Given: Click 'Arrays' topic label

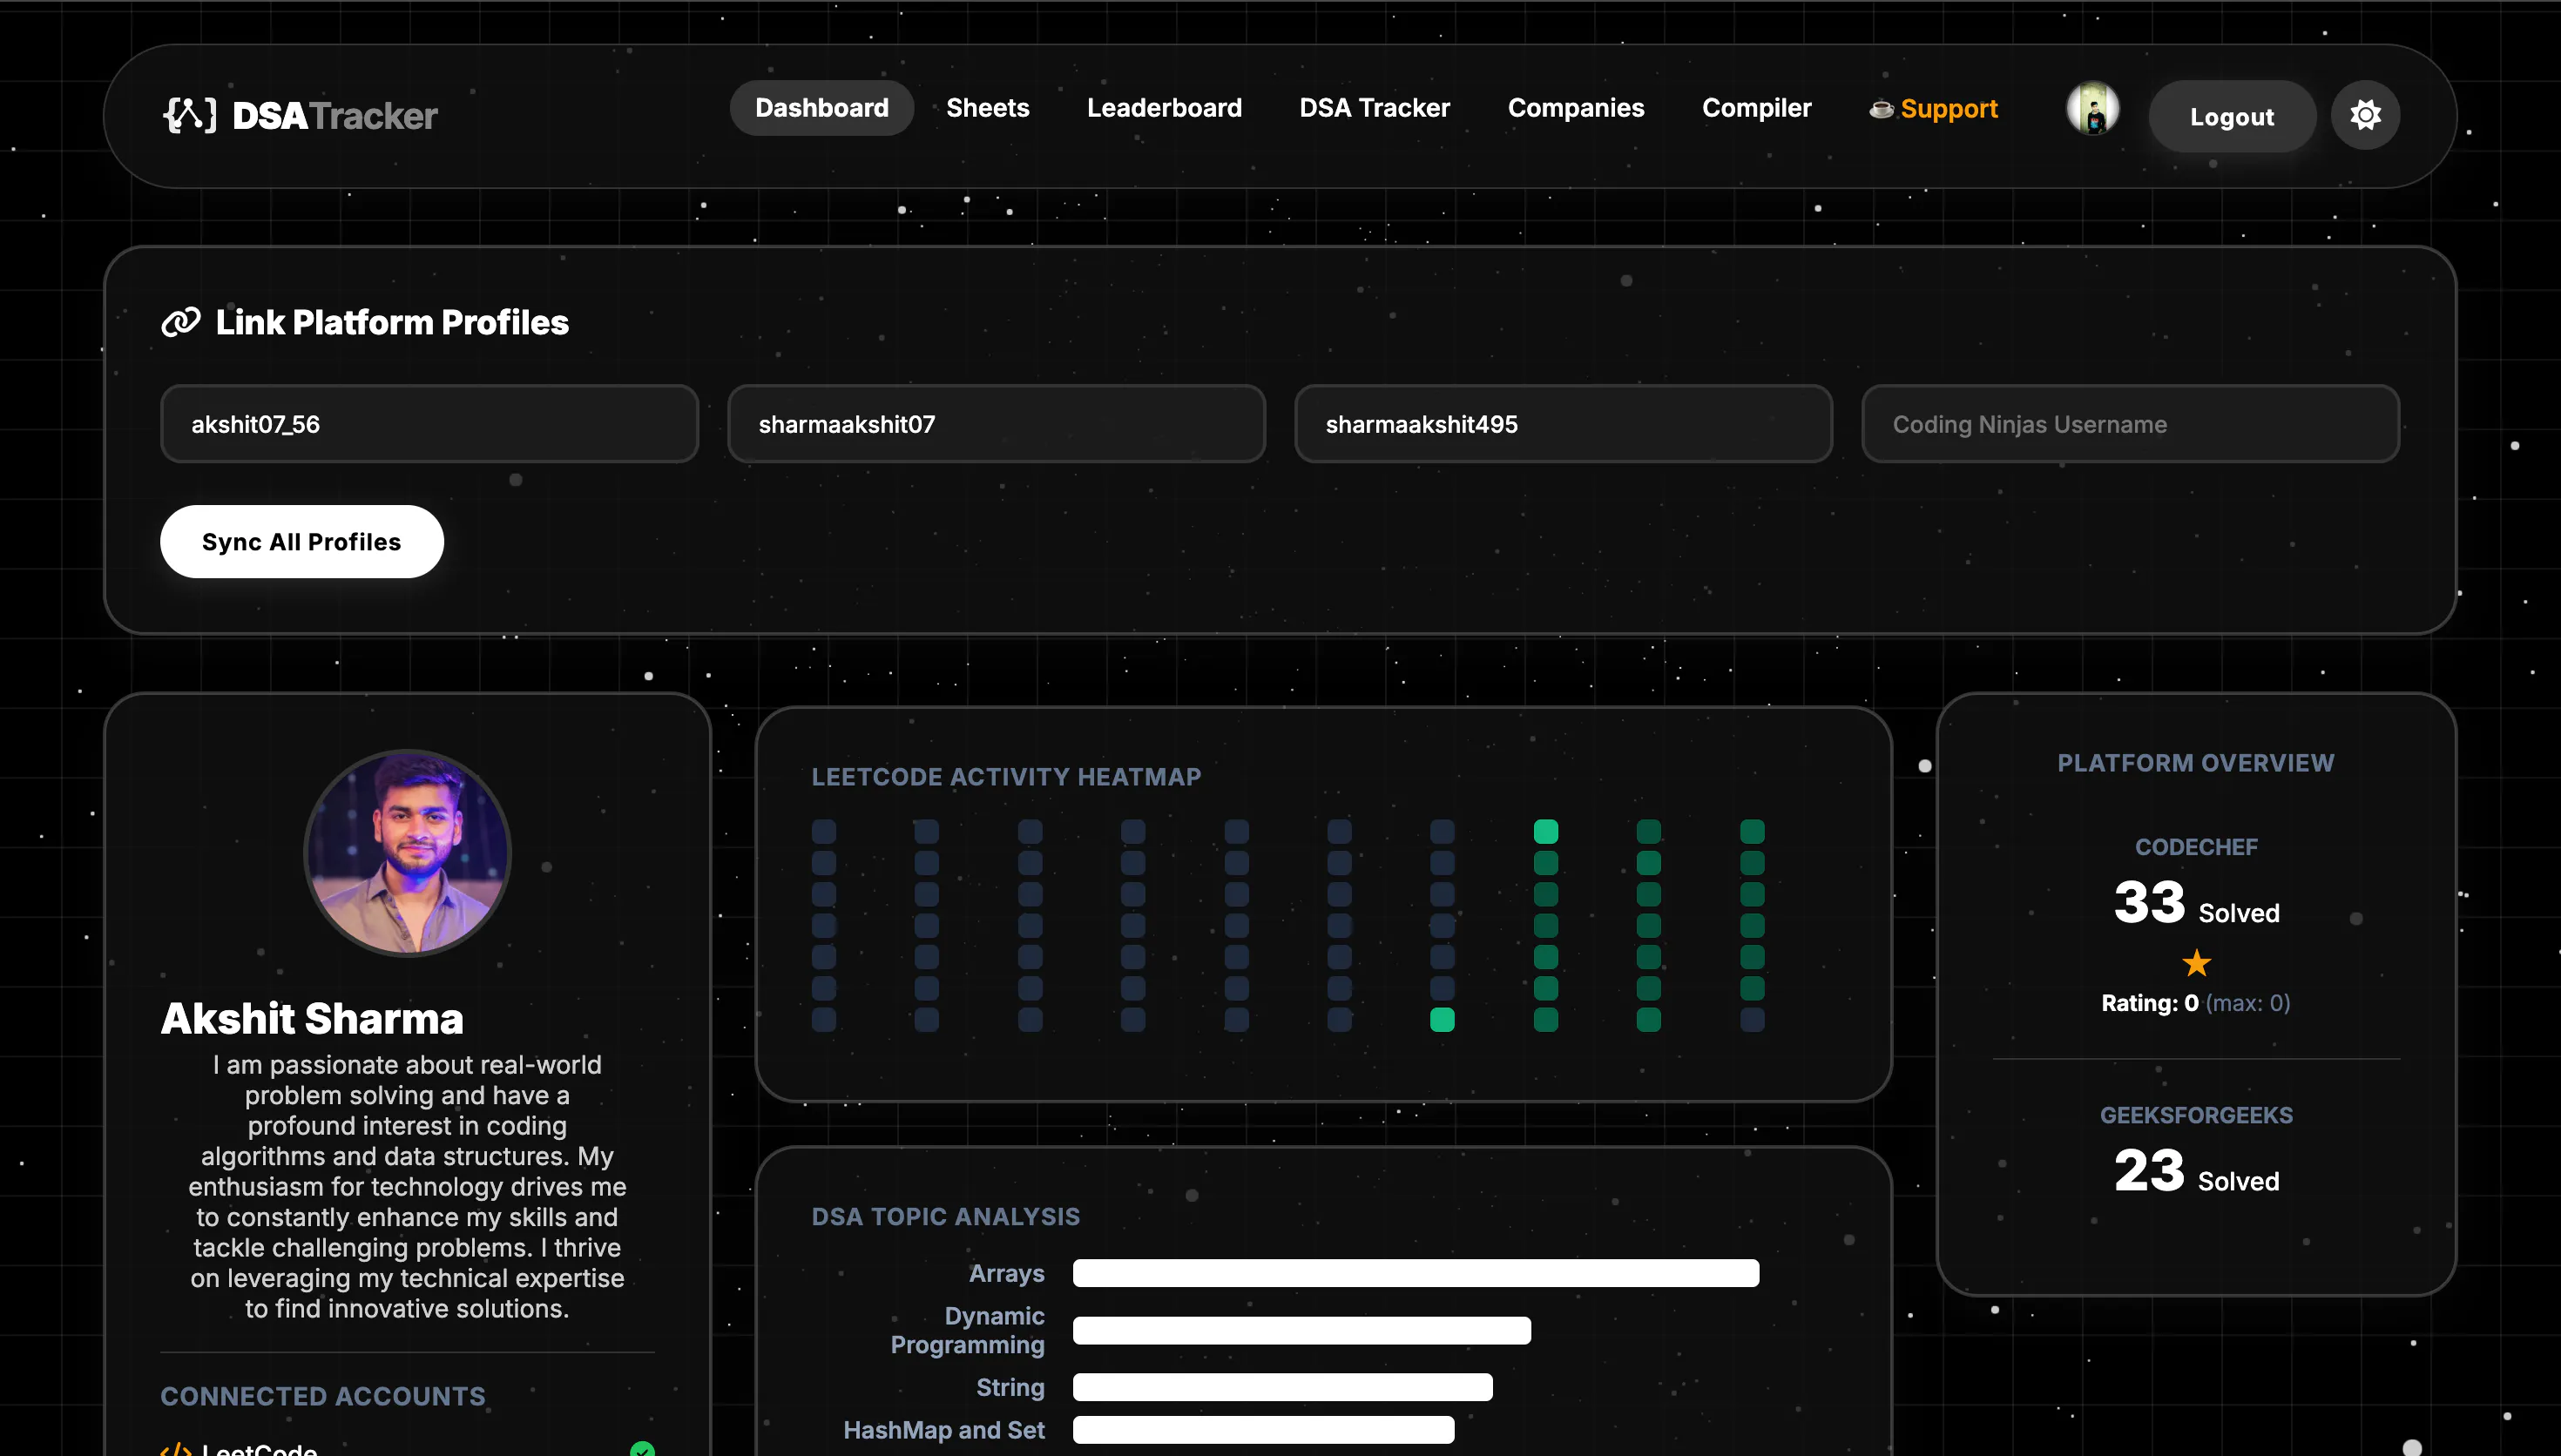Looking at the screenshot, I should click(1006, 1273).
